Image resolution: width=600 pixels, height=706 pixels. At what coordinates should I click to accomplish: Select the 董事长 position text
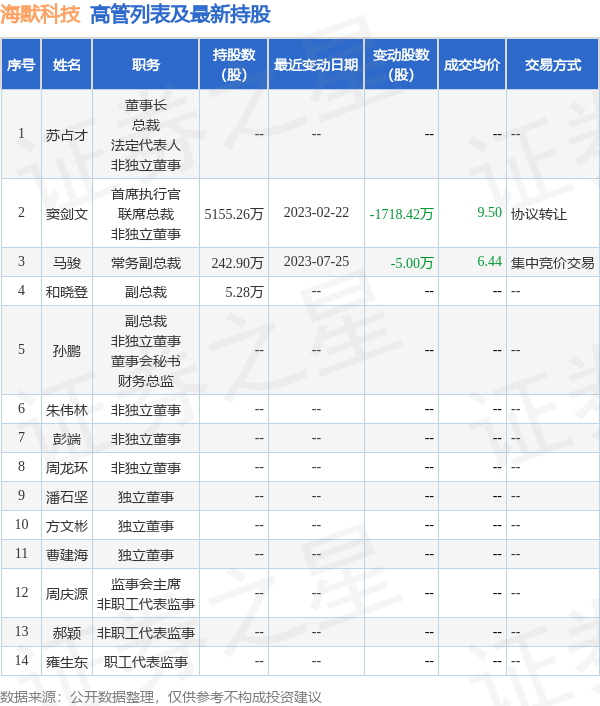(146, 105)
